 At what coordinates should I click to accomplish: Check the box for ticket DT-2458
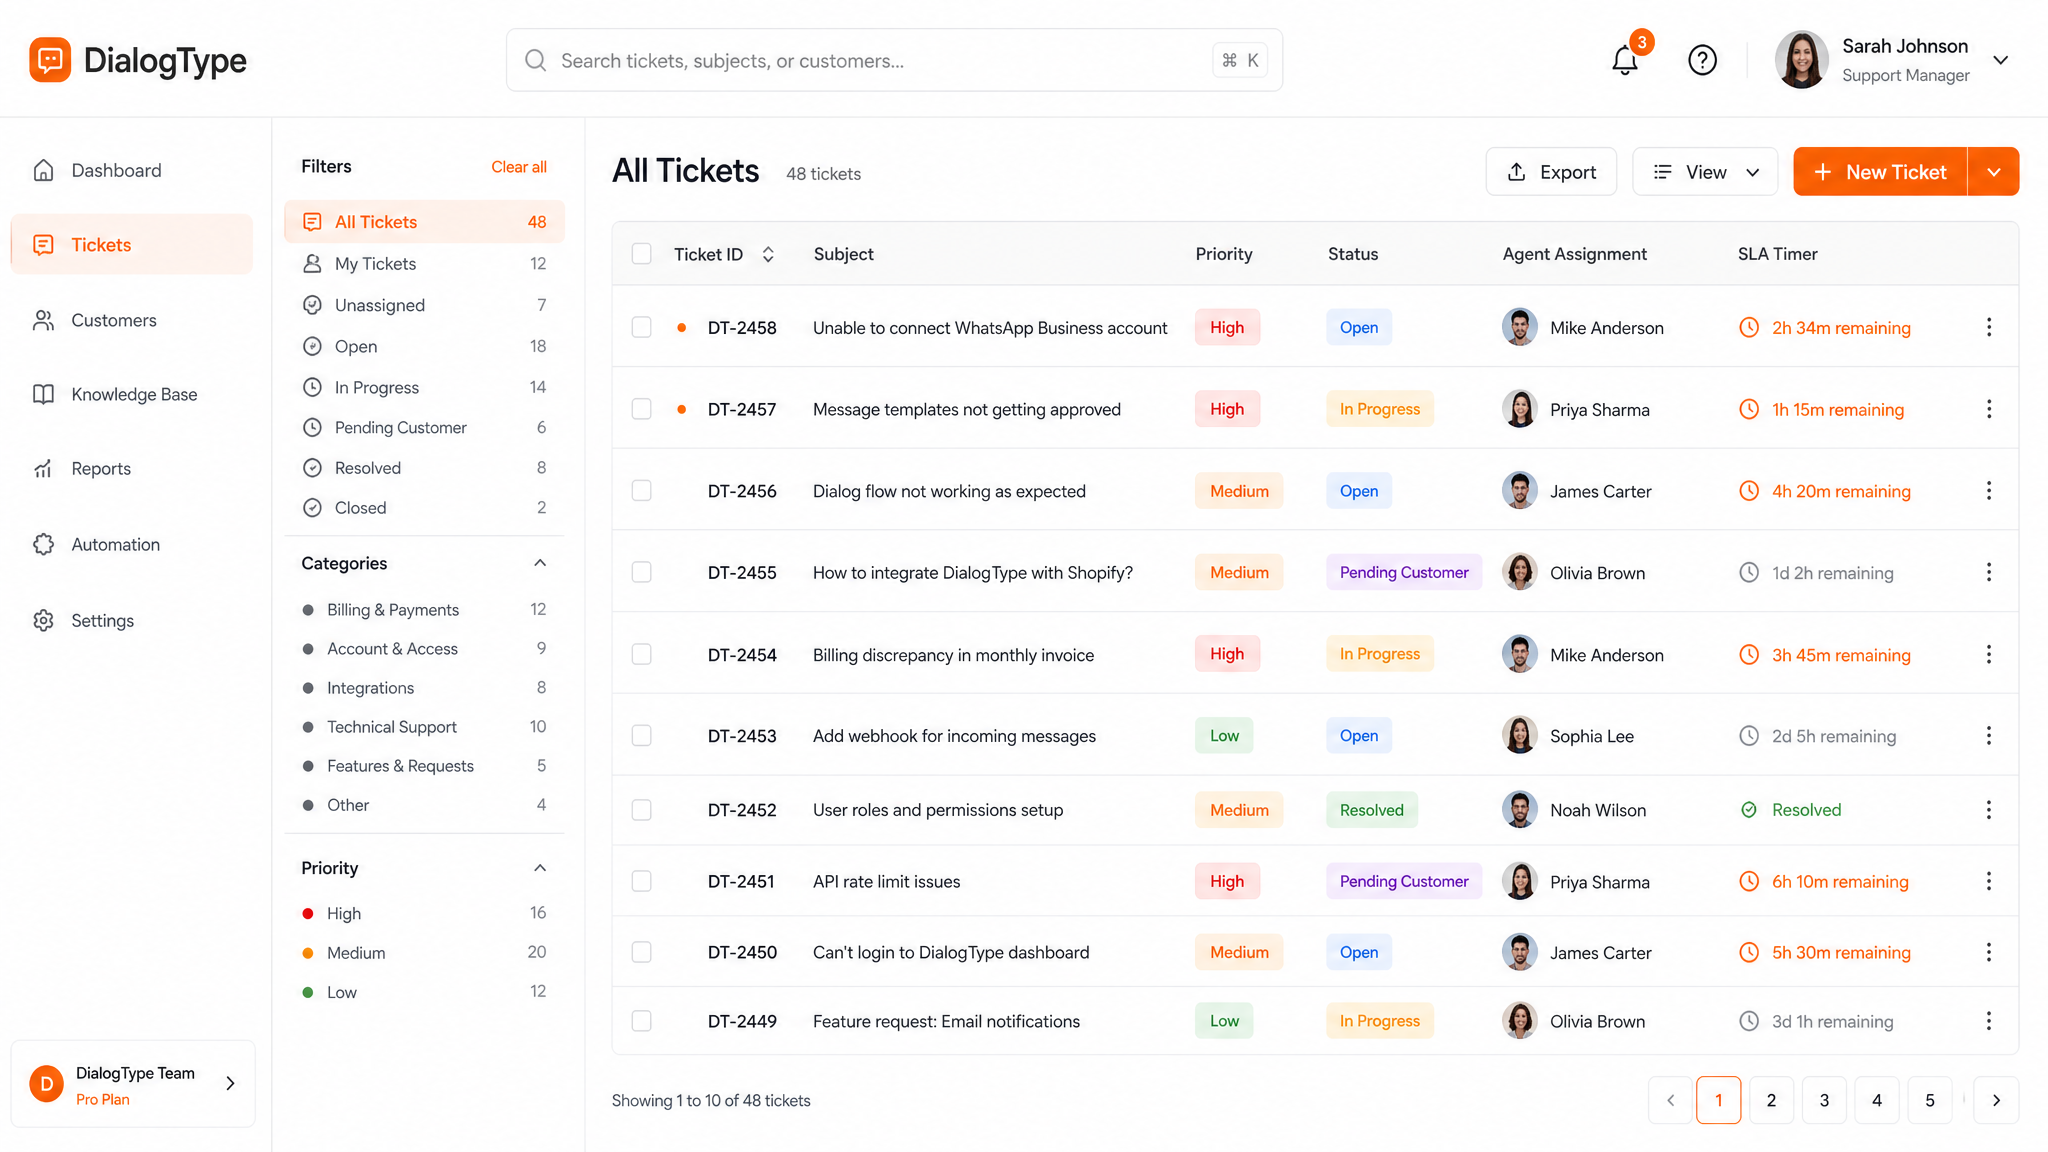642,328
